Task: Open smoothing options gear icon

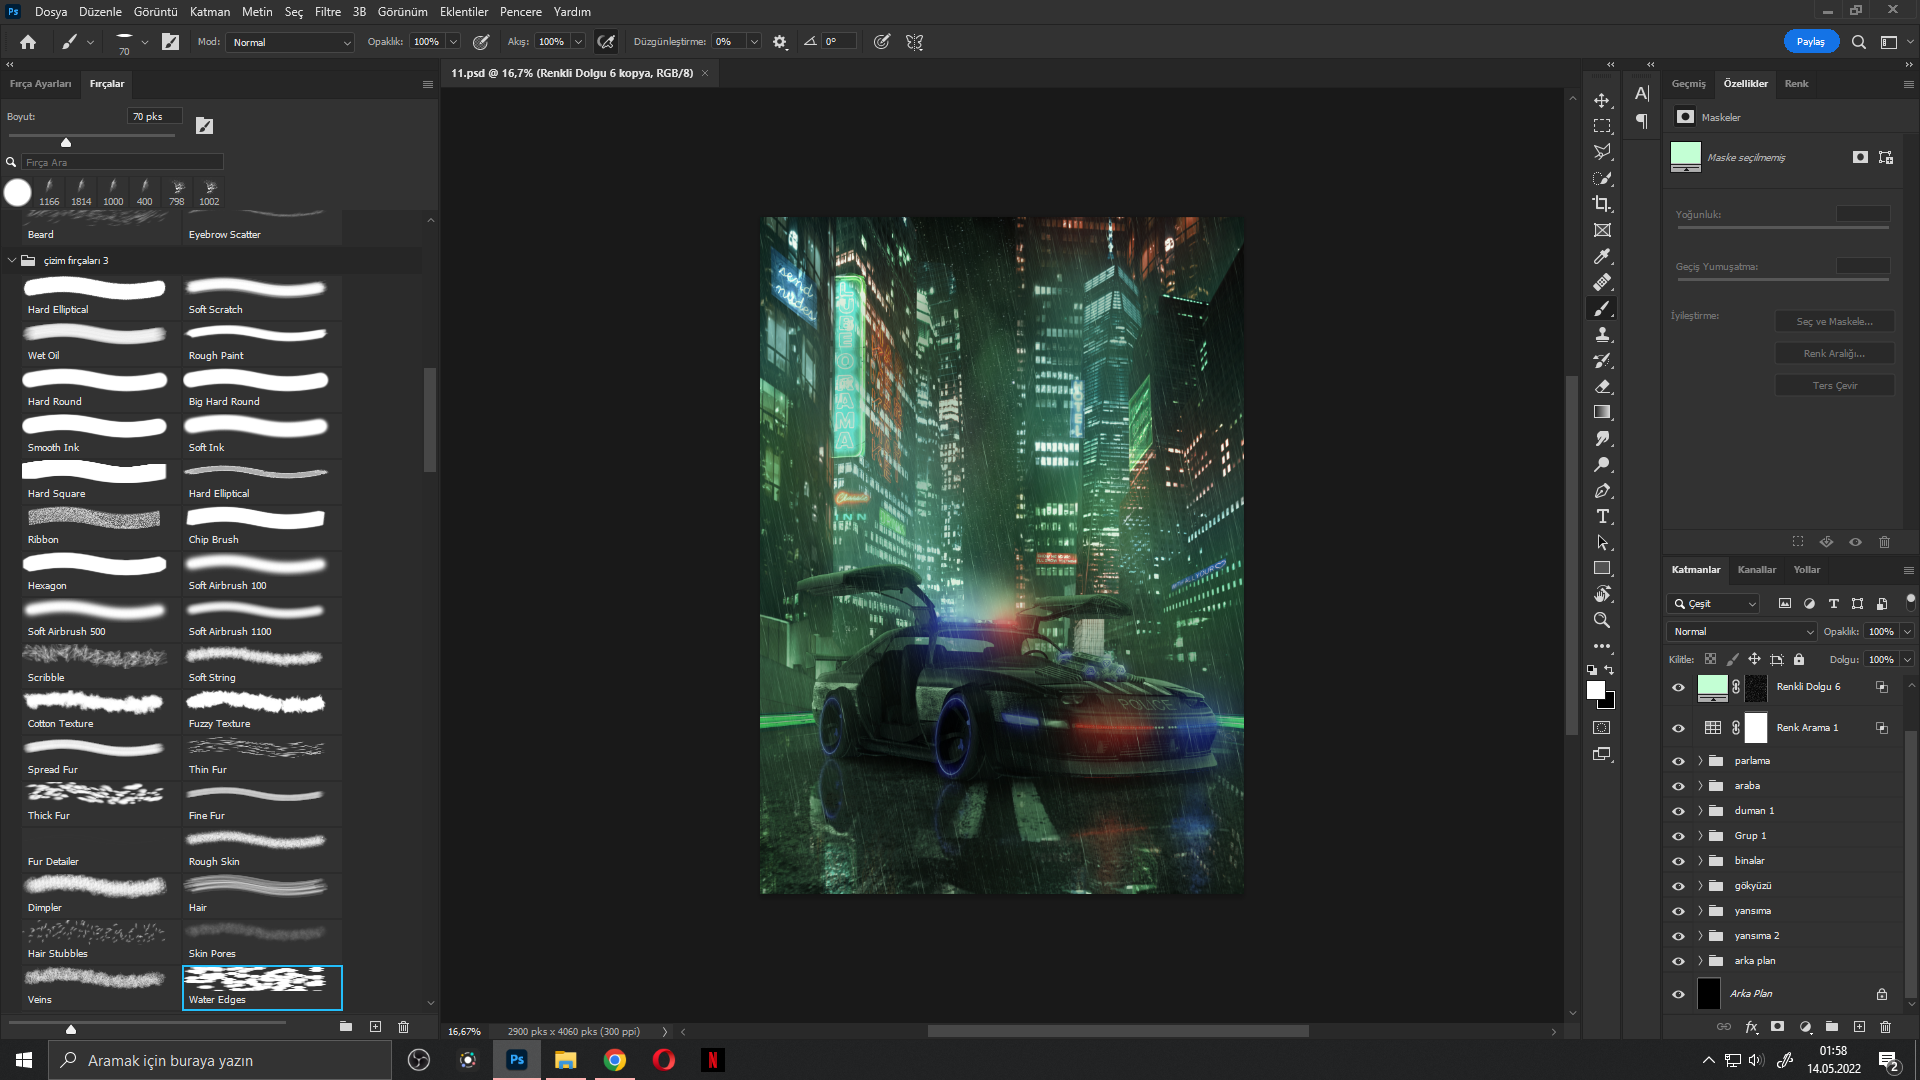Action: 780,42
